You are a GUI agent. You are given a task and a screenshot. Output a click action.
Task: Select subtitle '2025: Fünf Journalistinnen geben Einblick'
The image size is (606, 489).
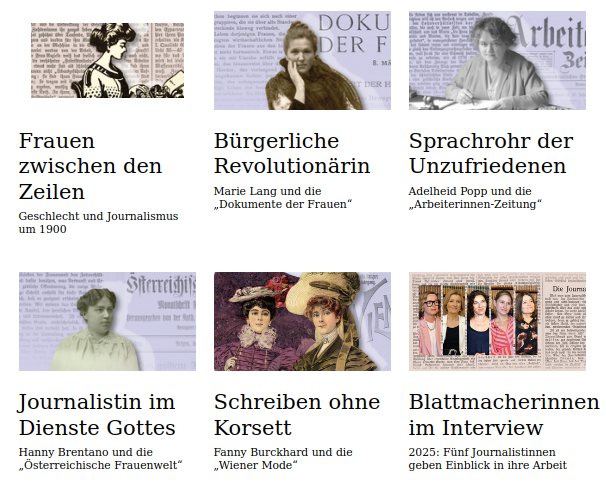[x=487, y=458]
